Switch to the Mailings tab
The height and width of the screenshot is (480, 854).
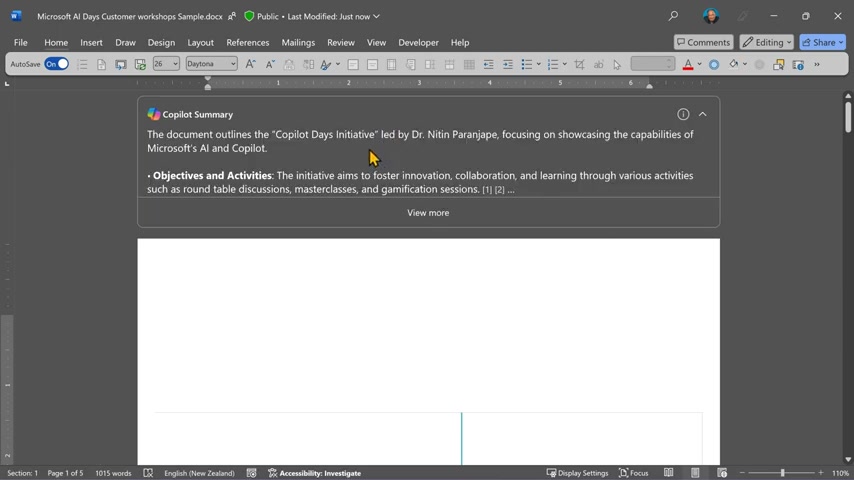(298, 42)
